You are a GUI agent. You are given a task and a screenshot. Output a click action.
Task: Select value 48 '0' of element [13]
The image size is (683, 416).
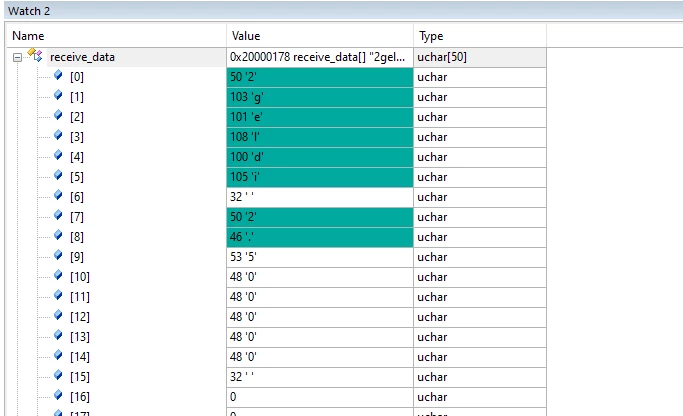click(x=320, y=337)
